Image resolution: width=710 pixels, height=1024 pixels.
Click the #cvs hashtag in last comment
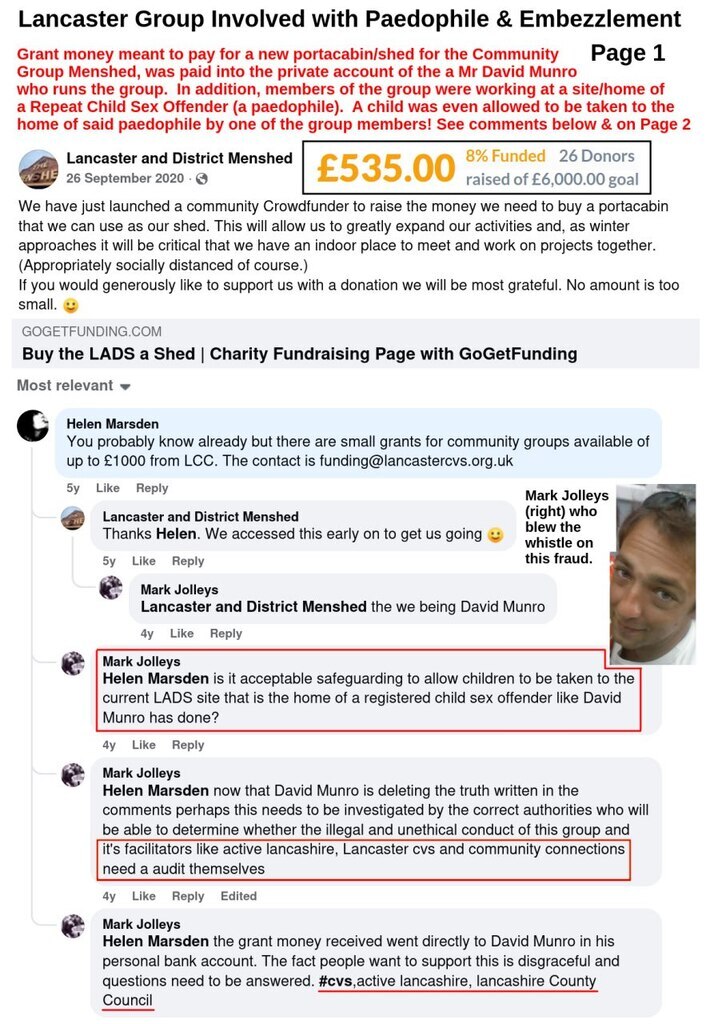click(335, 981)
